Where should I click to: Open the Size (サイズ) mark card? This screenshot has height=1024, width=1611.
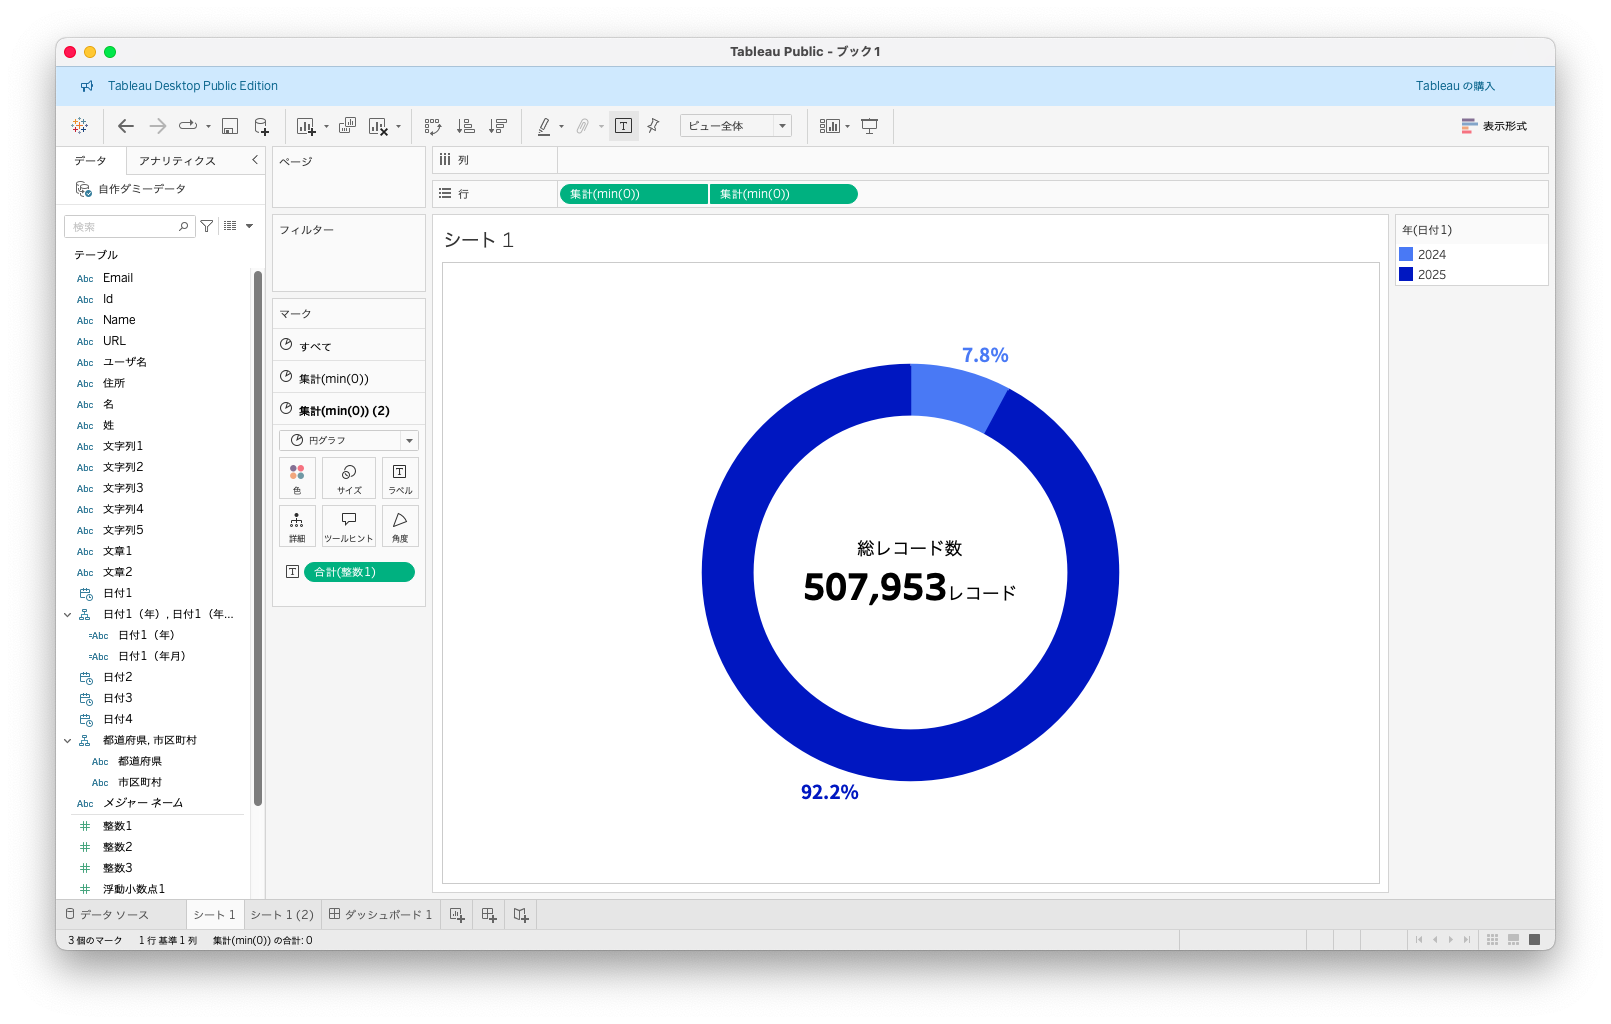coord(349,478)
